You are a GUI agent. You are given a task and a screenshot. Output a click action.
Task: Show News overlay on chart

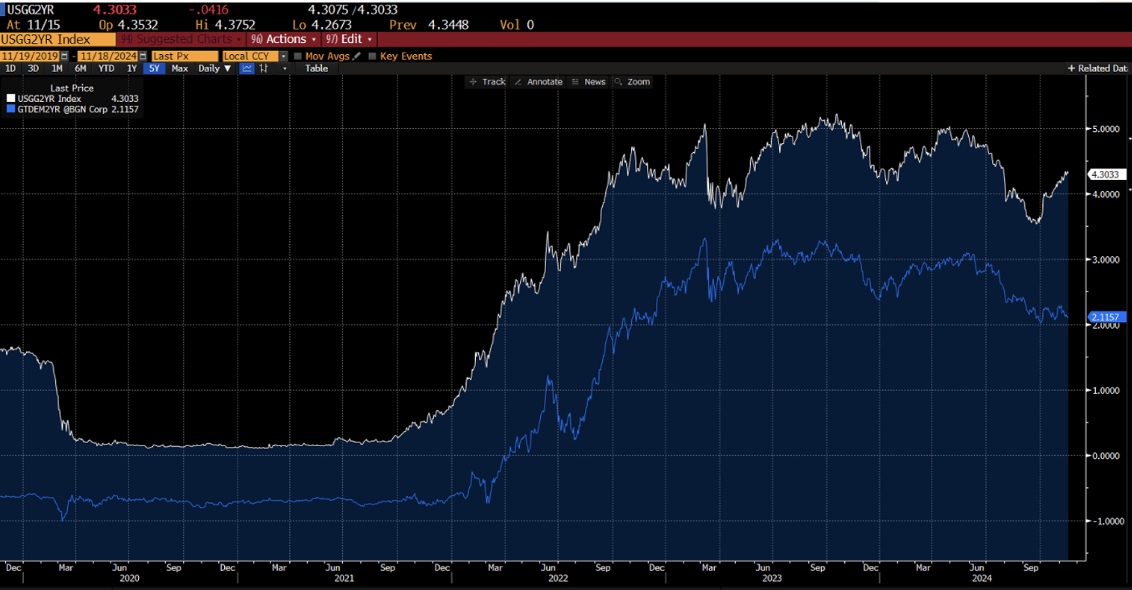point(588,82)
